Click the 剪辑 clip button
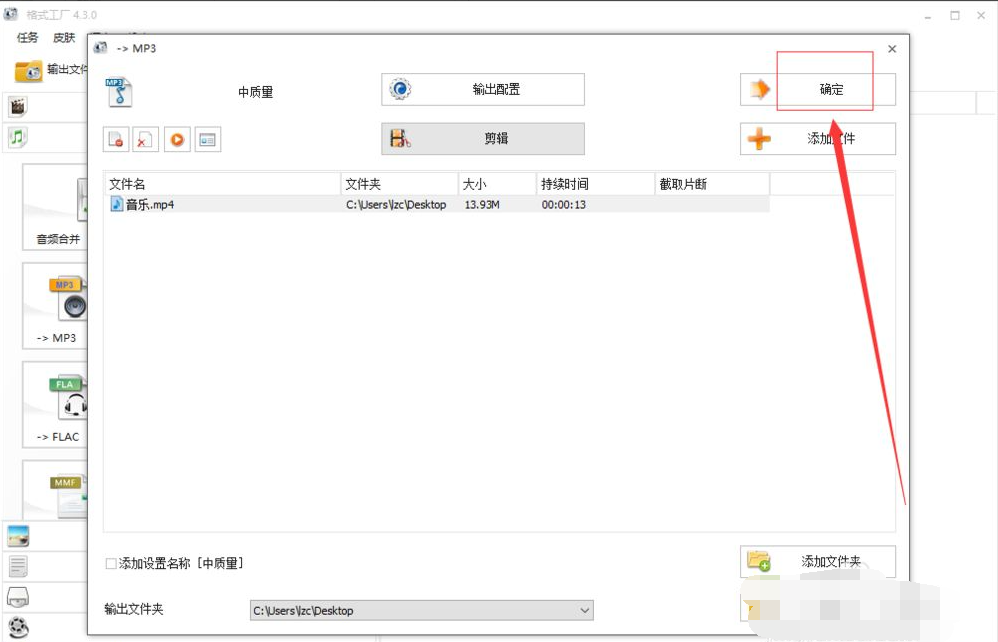This screenshot has height=642, width=998. click(483, 139)
